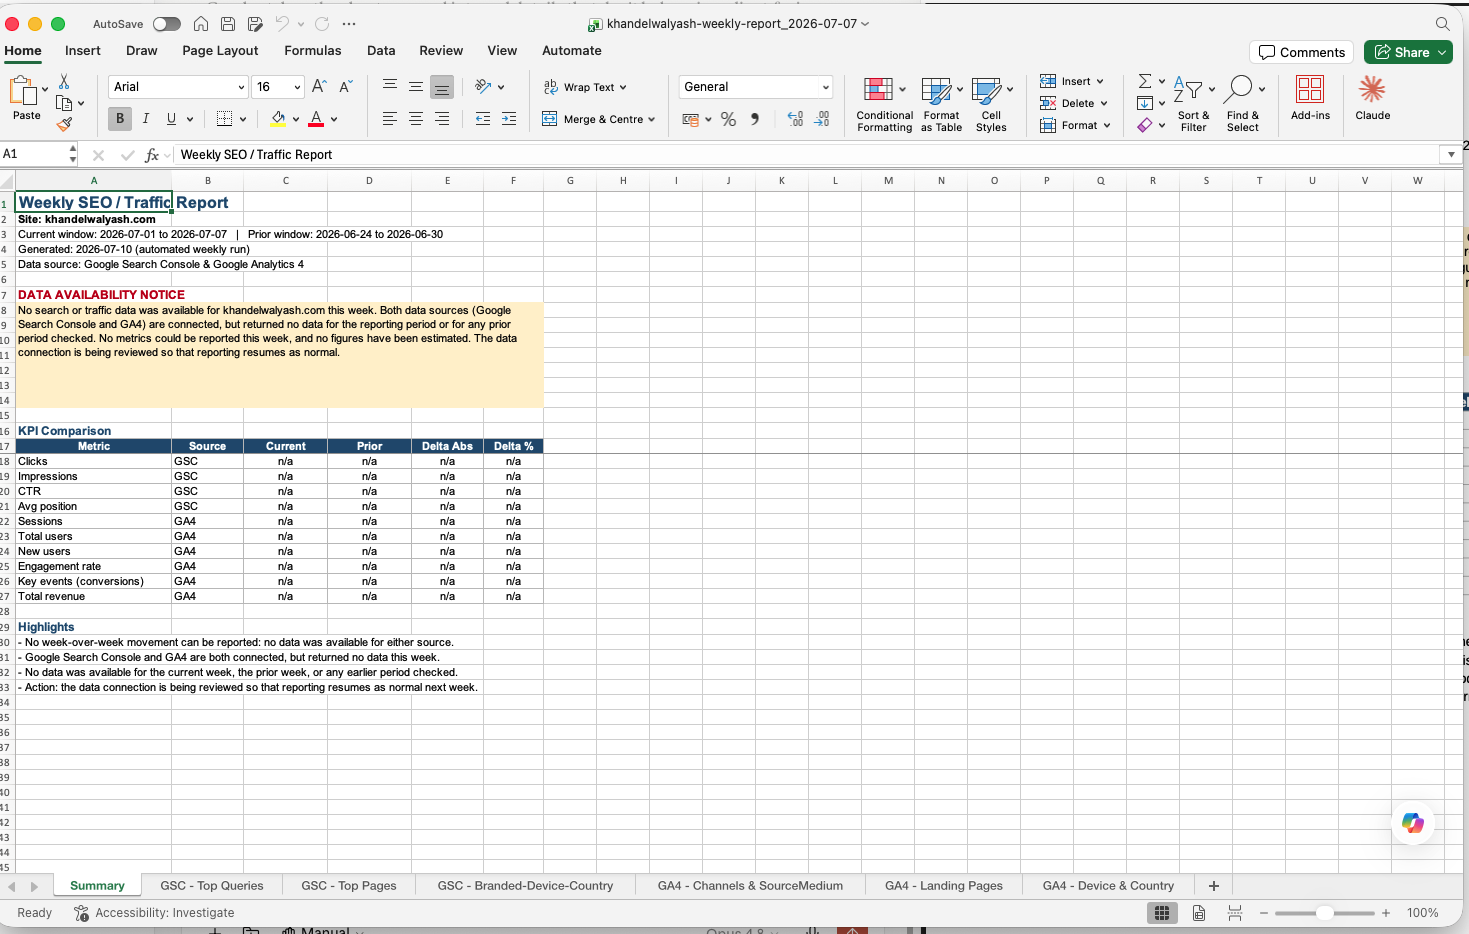This screenshot has height=934, width=1469.
Task: Switch to GSC - Top Queries sheet
Action: 212,886
